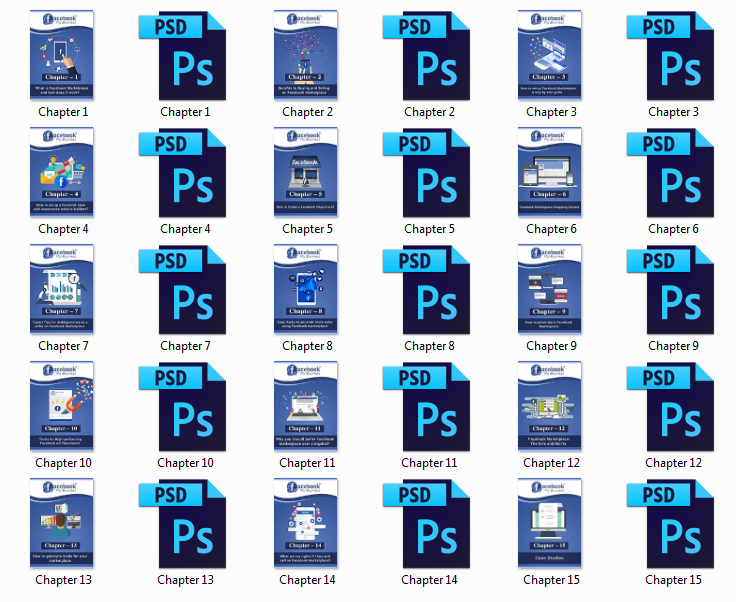736x602 pixels.
Task: Click the 'Chapter 6' label under the PSD file
Action: pyautogui.click(x=673, y=229)
